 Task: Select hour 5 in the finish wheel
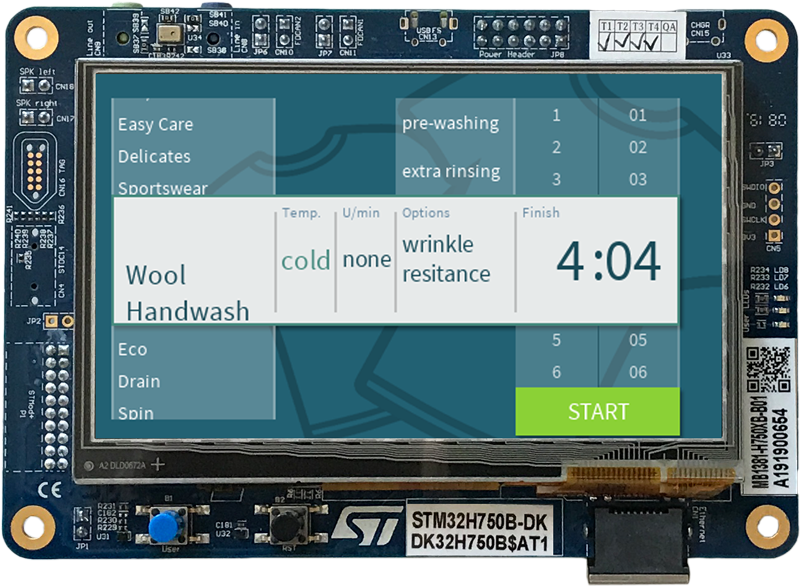click(556, 340)
